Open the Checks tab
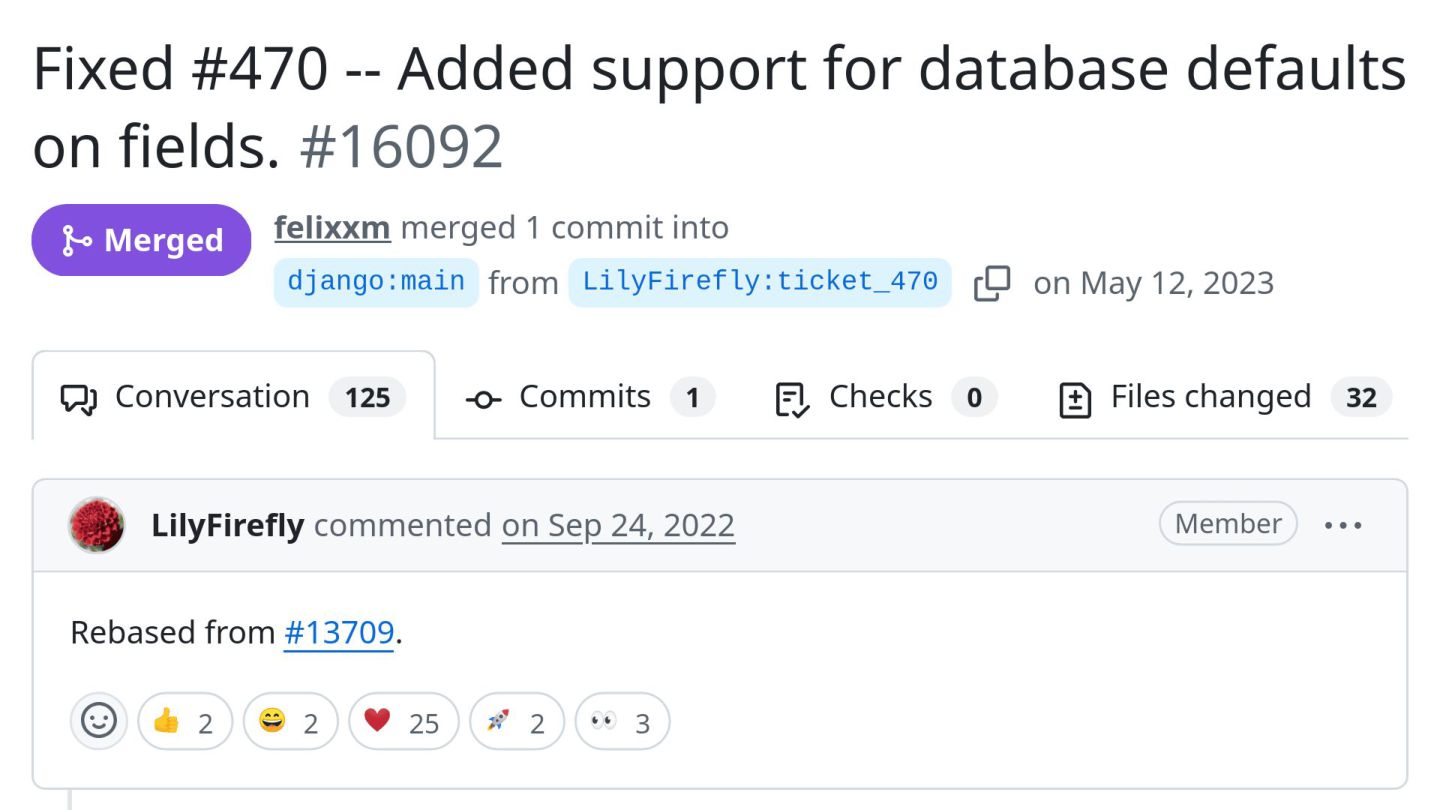The height and width of the screenshot is (810, 1440). pos(886,397)
